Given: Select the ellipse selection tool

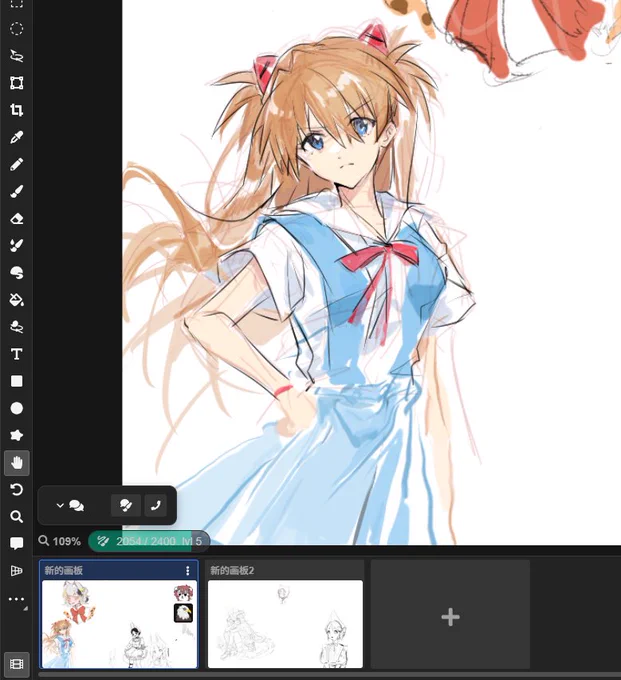Looking at the screenshot, I should pos(16,29).
